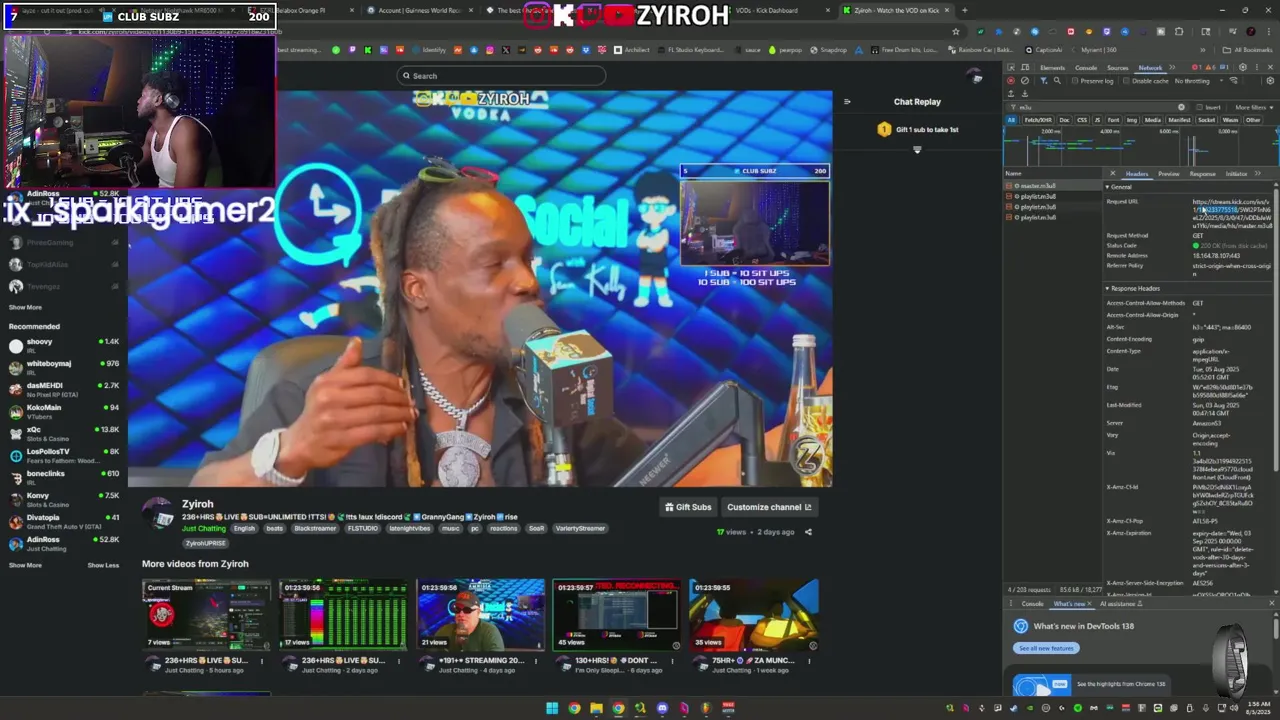Select the Fetch/XHR request type filter
The width and height of the screenshot is (1280, 720).
pos(1038,120)
